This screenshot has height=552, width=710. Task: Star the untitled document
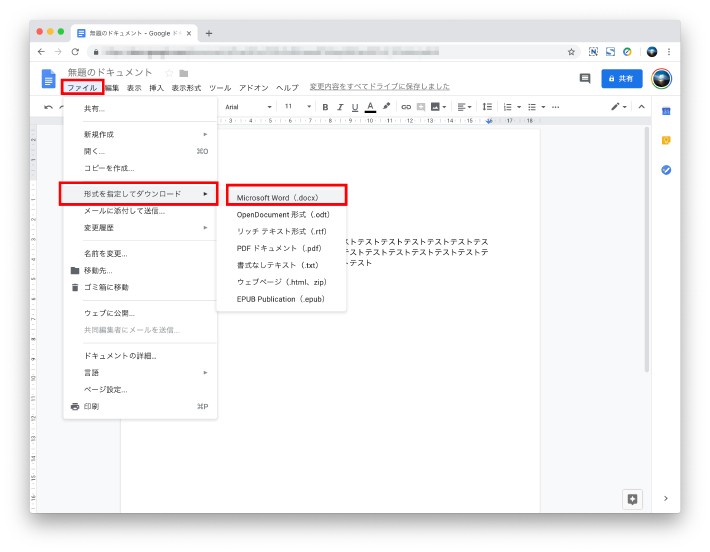tap(169, 73)
